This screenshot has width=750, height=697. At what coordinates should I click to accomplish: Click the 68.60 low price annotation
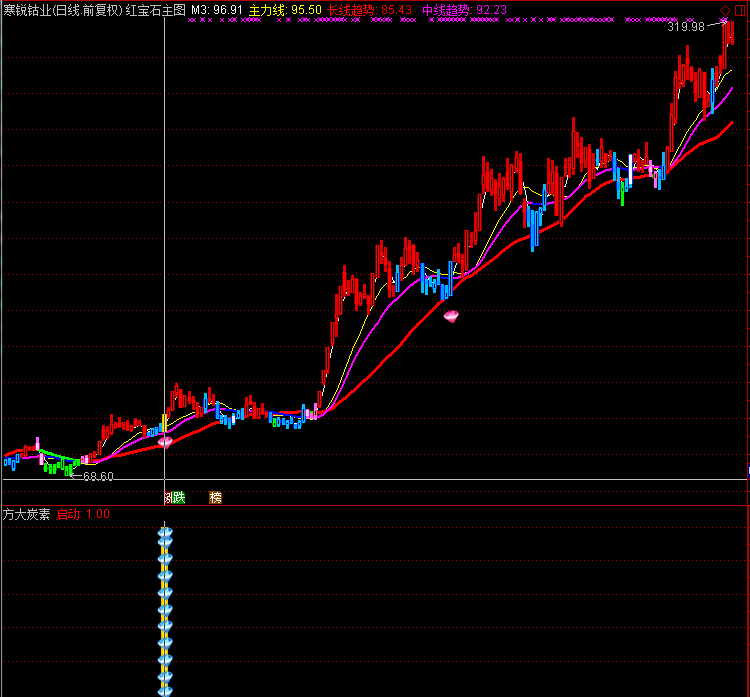point(97,476)
